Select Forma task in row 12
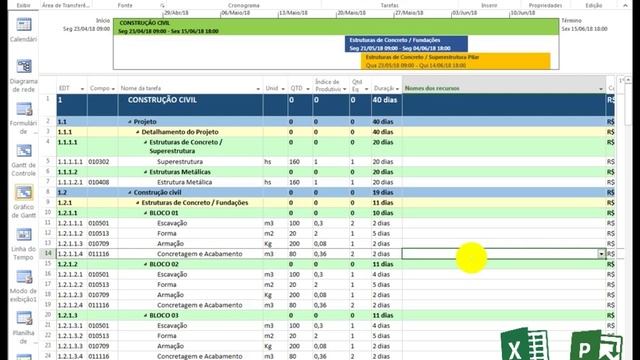 click(x=167, y=233)
